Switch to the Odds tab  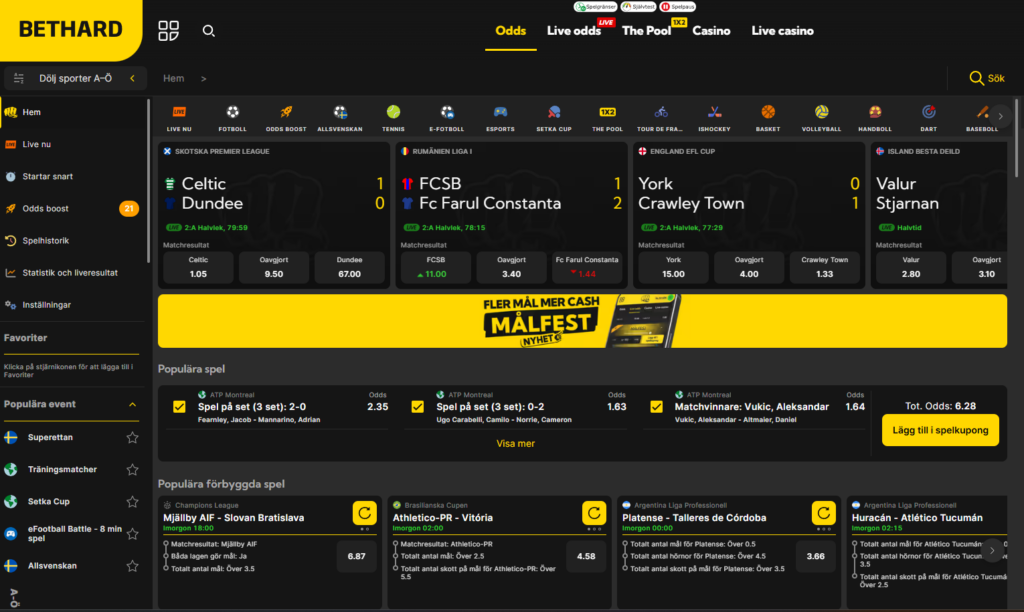tap(511, 31)
